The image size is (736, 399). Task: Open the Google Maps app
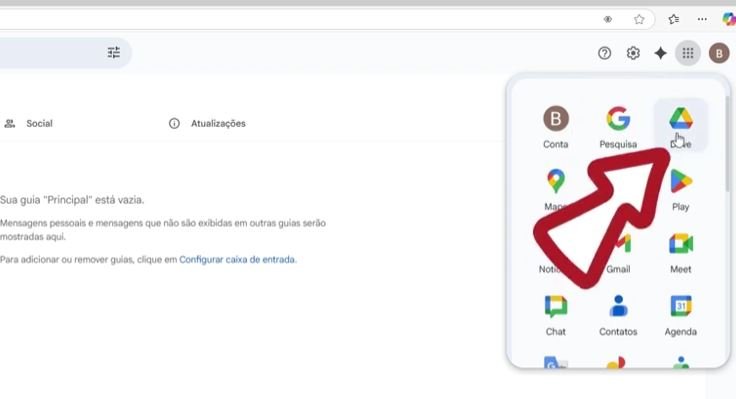(x=556, y=189)
